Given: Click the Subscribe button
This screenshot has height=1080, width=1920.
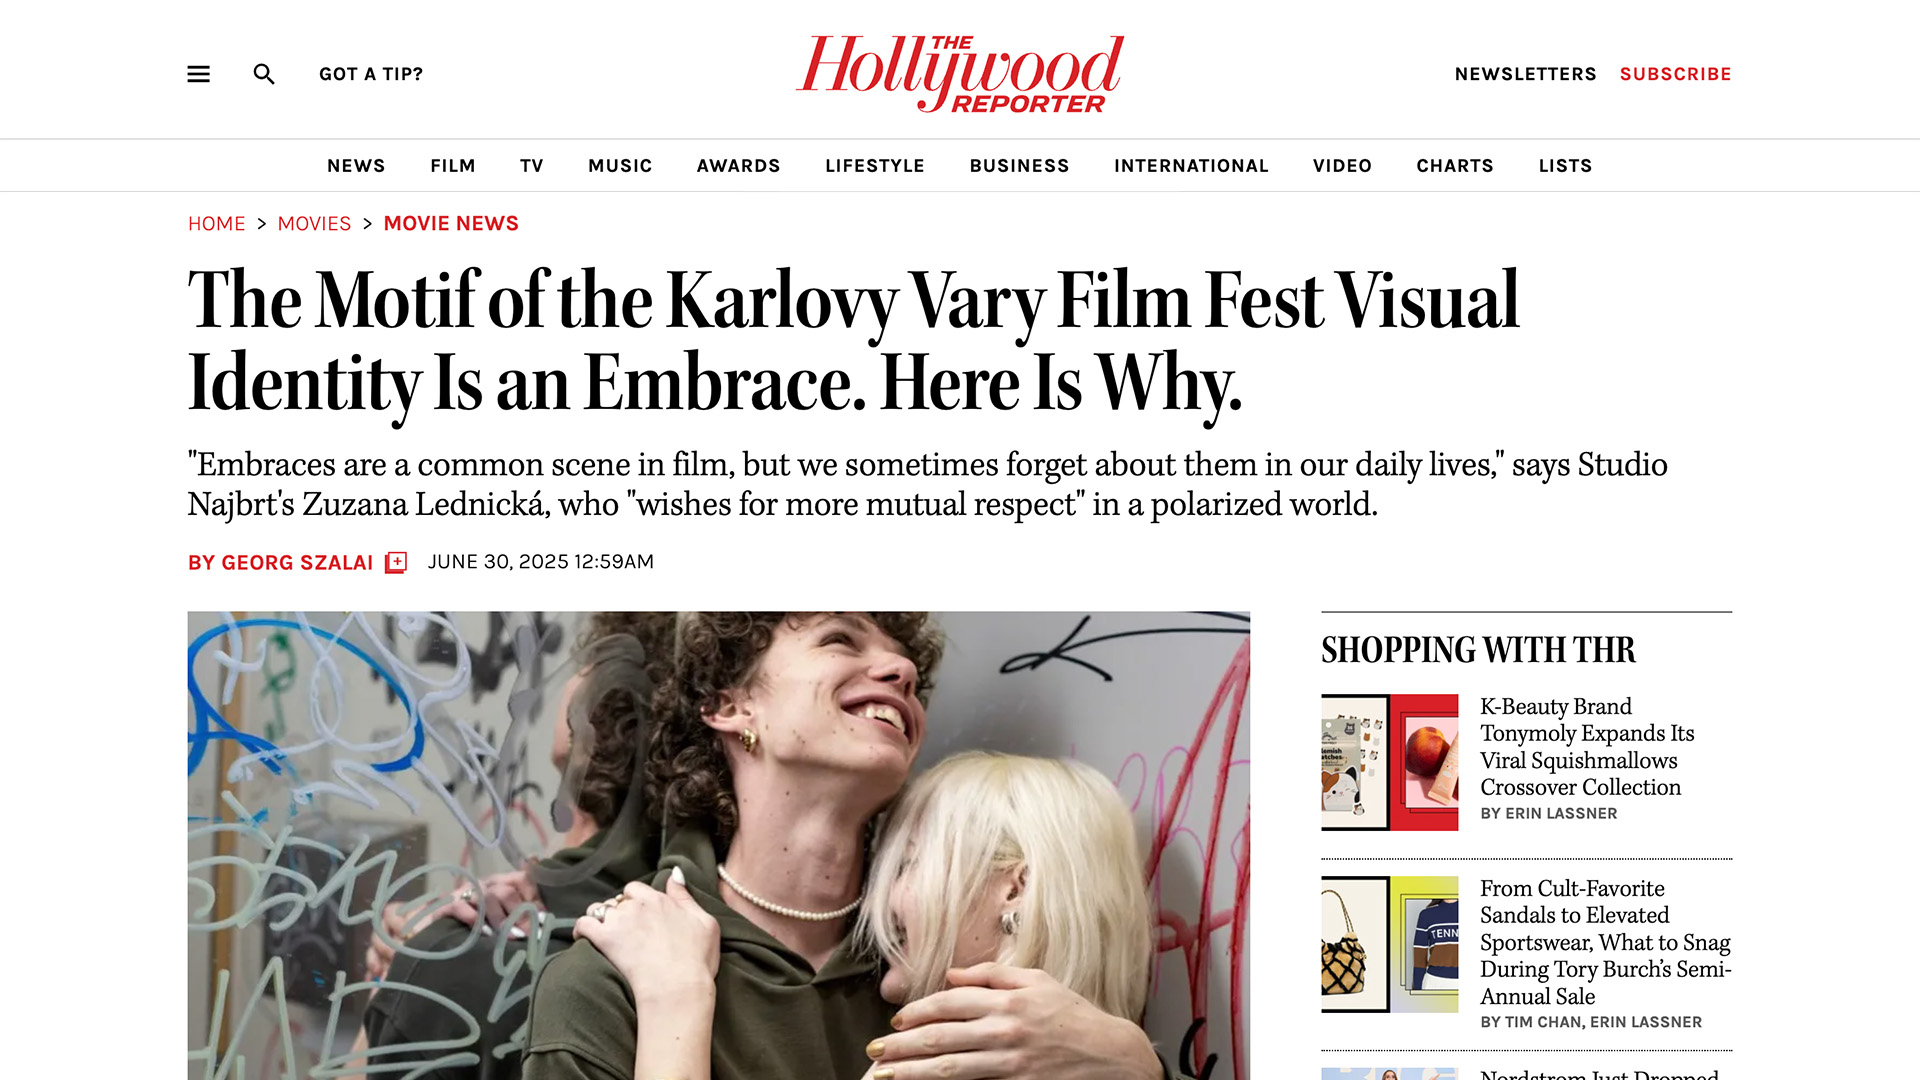Looking at the screenshot, I should click(1676, 74).
